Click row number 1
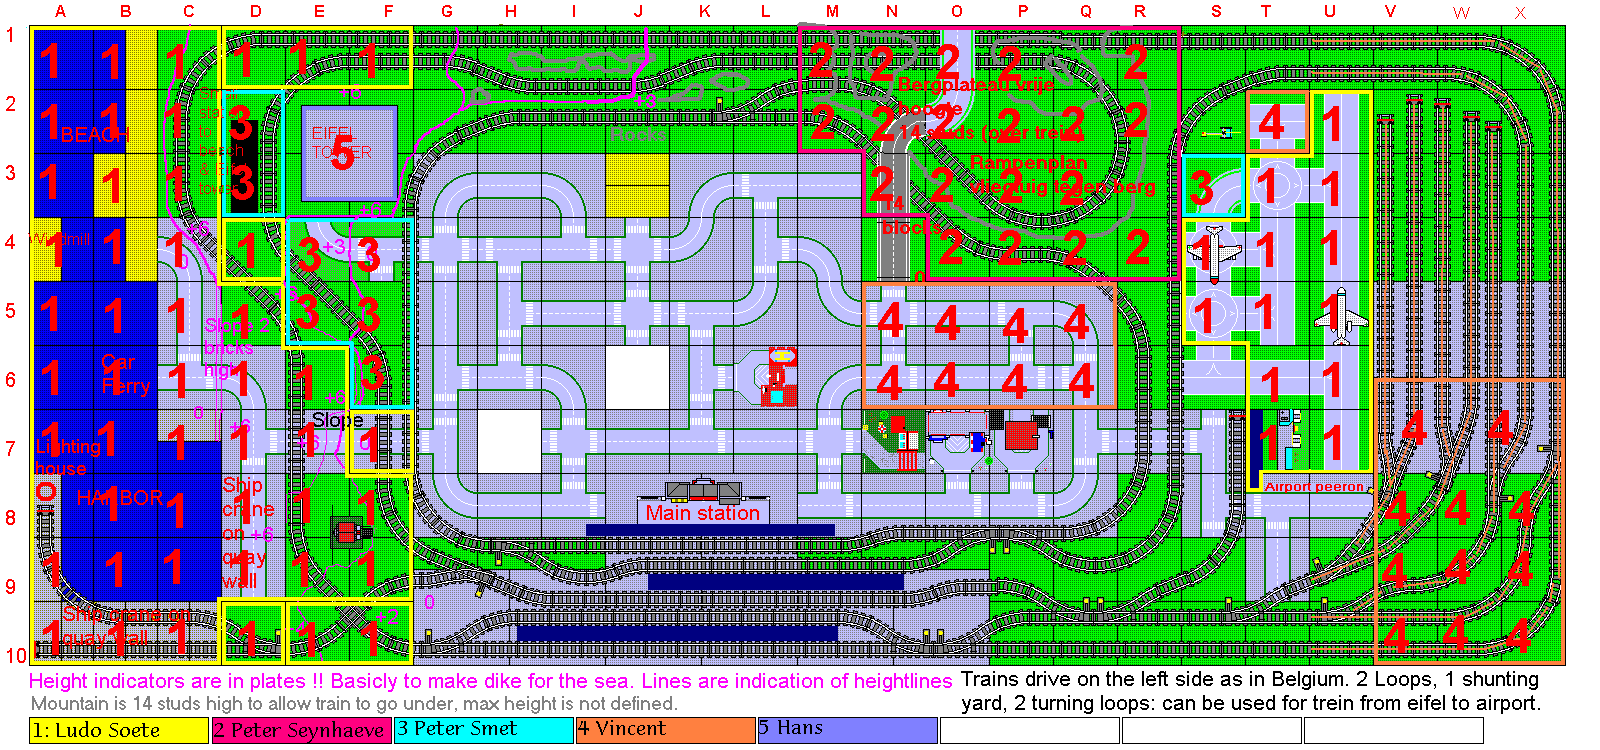 (x=11, y=36)
